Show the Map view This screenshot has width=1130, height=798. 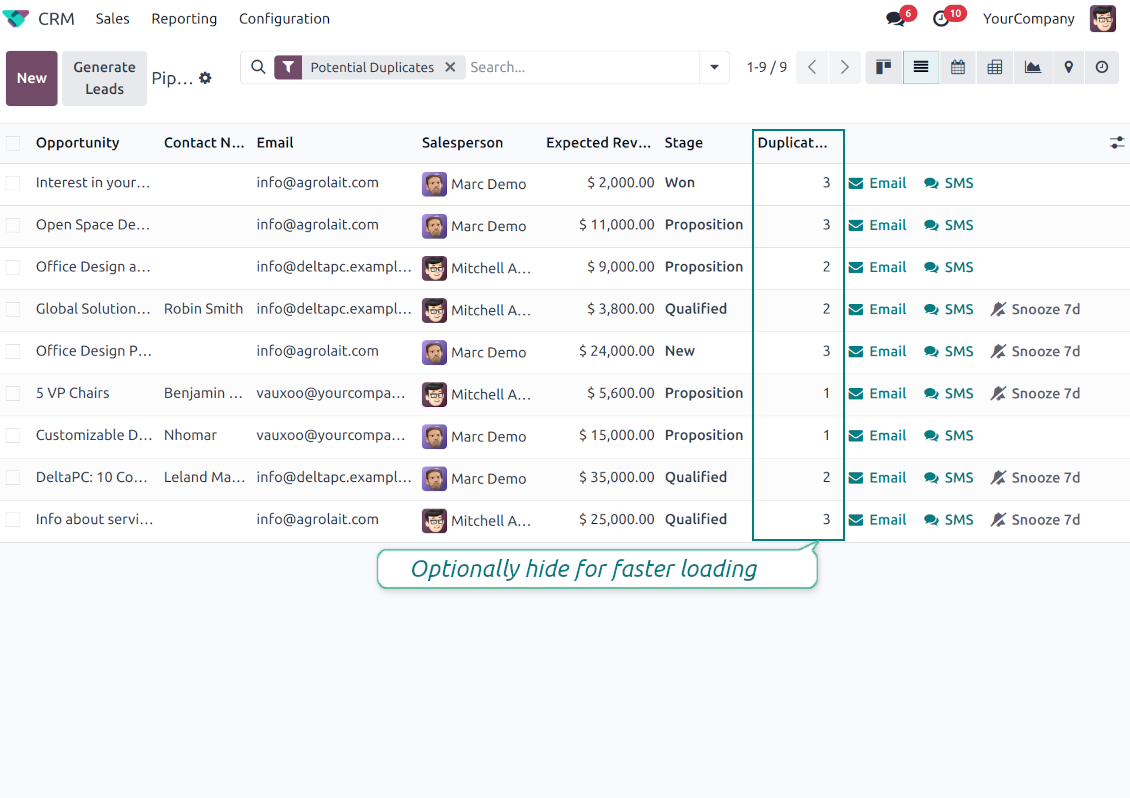click(1068, 67)
